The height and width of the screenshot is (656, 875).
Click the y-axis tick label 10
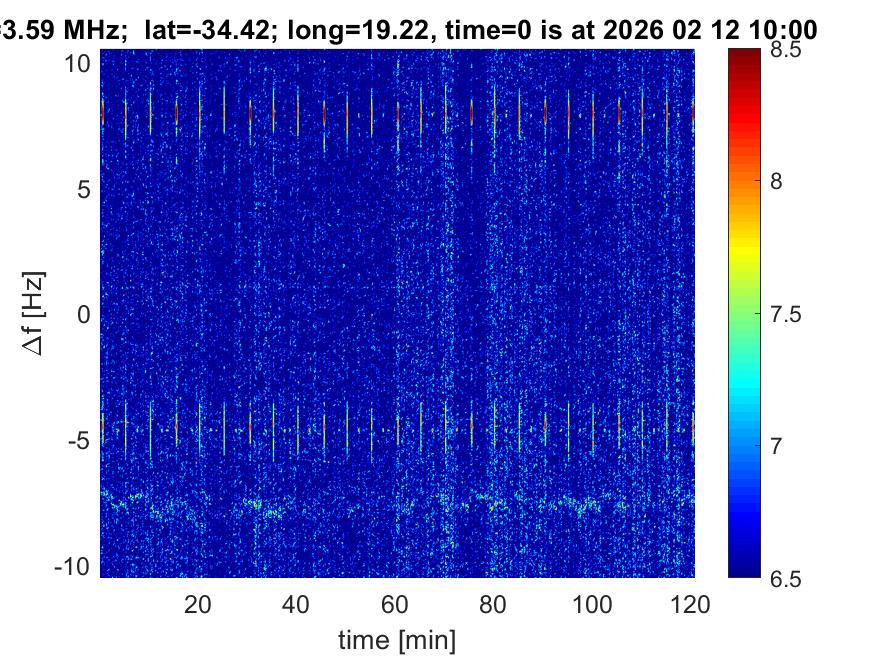click(81, 63)
